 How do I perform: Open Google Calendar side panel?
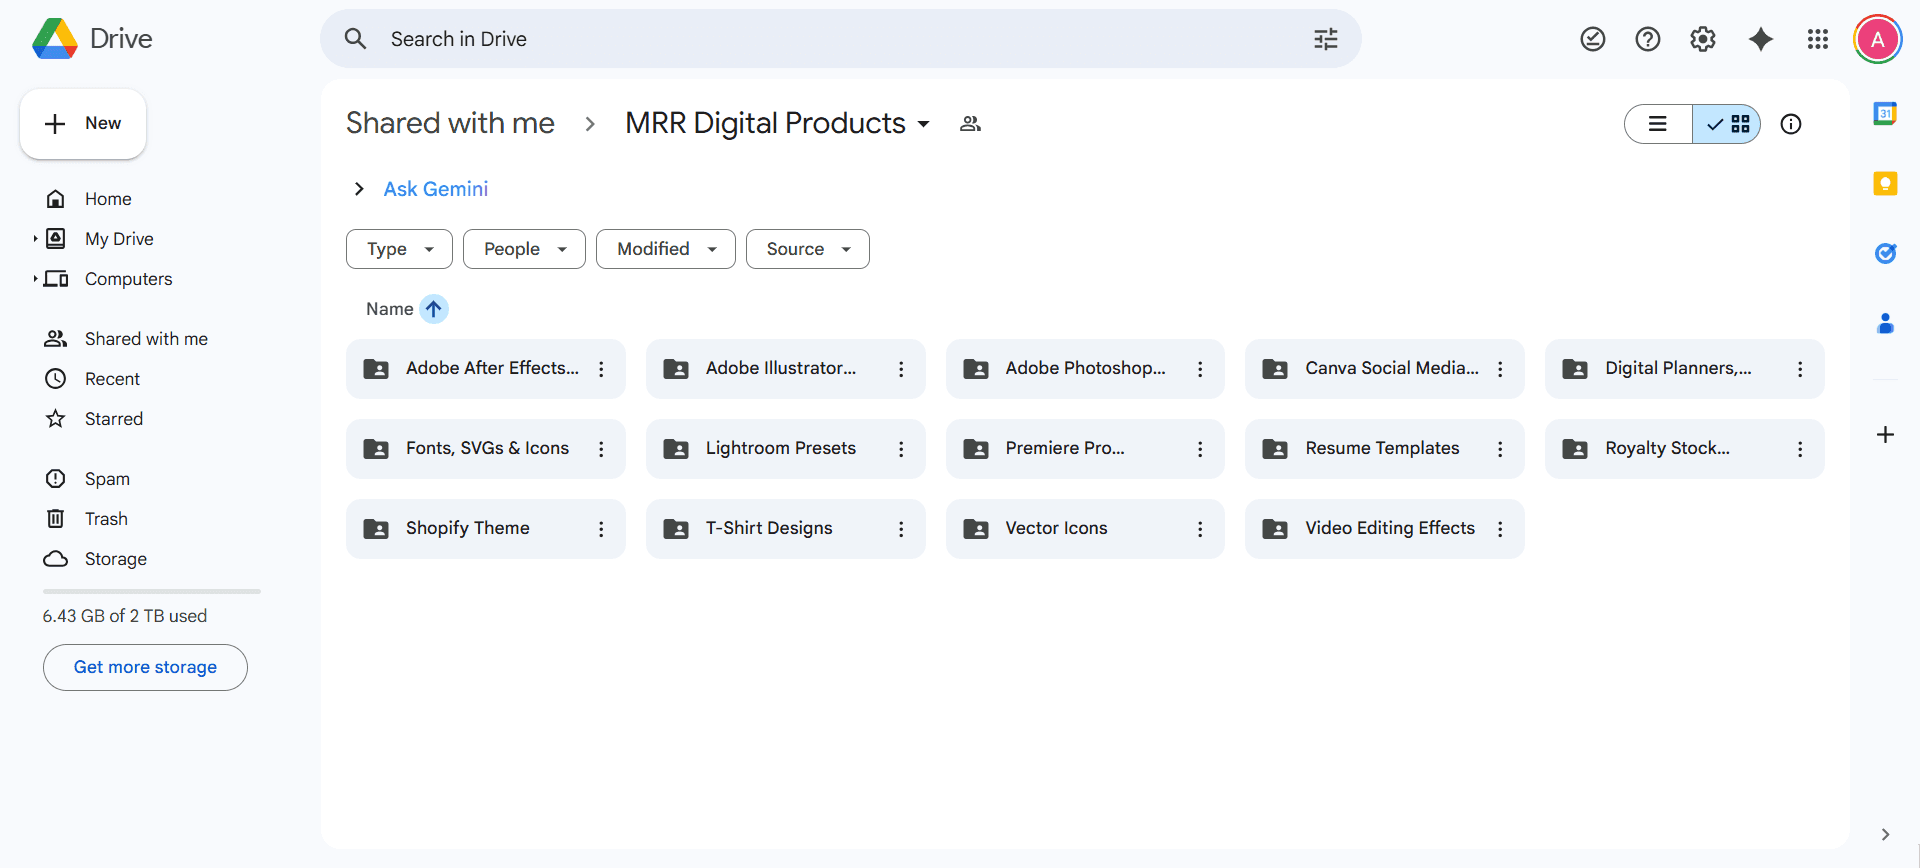(x=1885, y=114)
